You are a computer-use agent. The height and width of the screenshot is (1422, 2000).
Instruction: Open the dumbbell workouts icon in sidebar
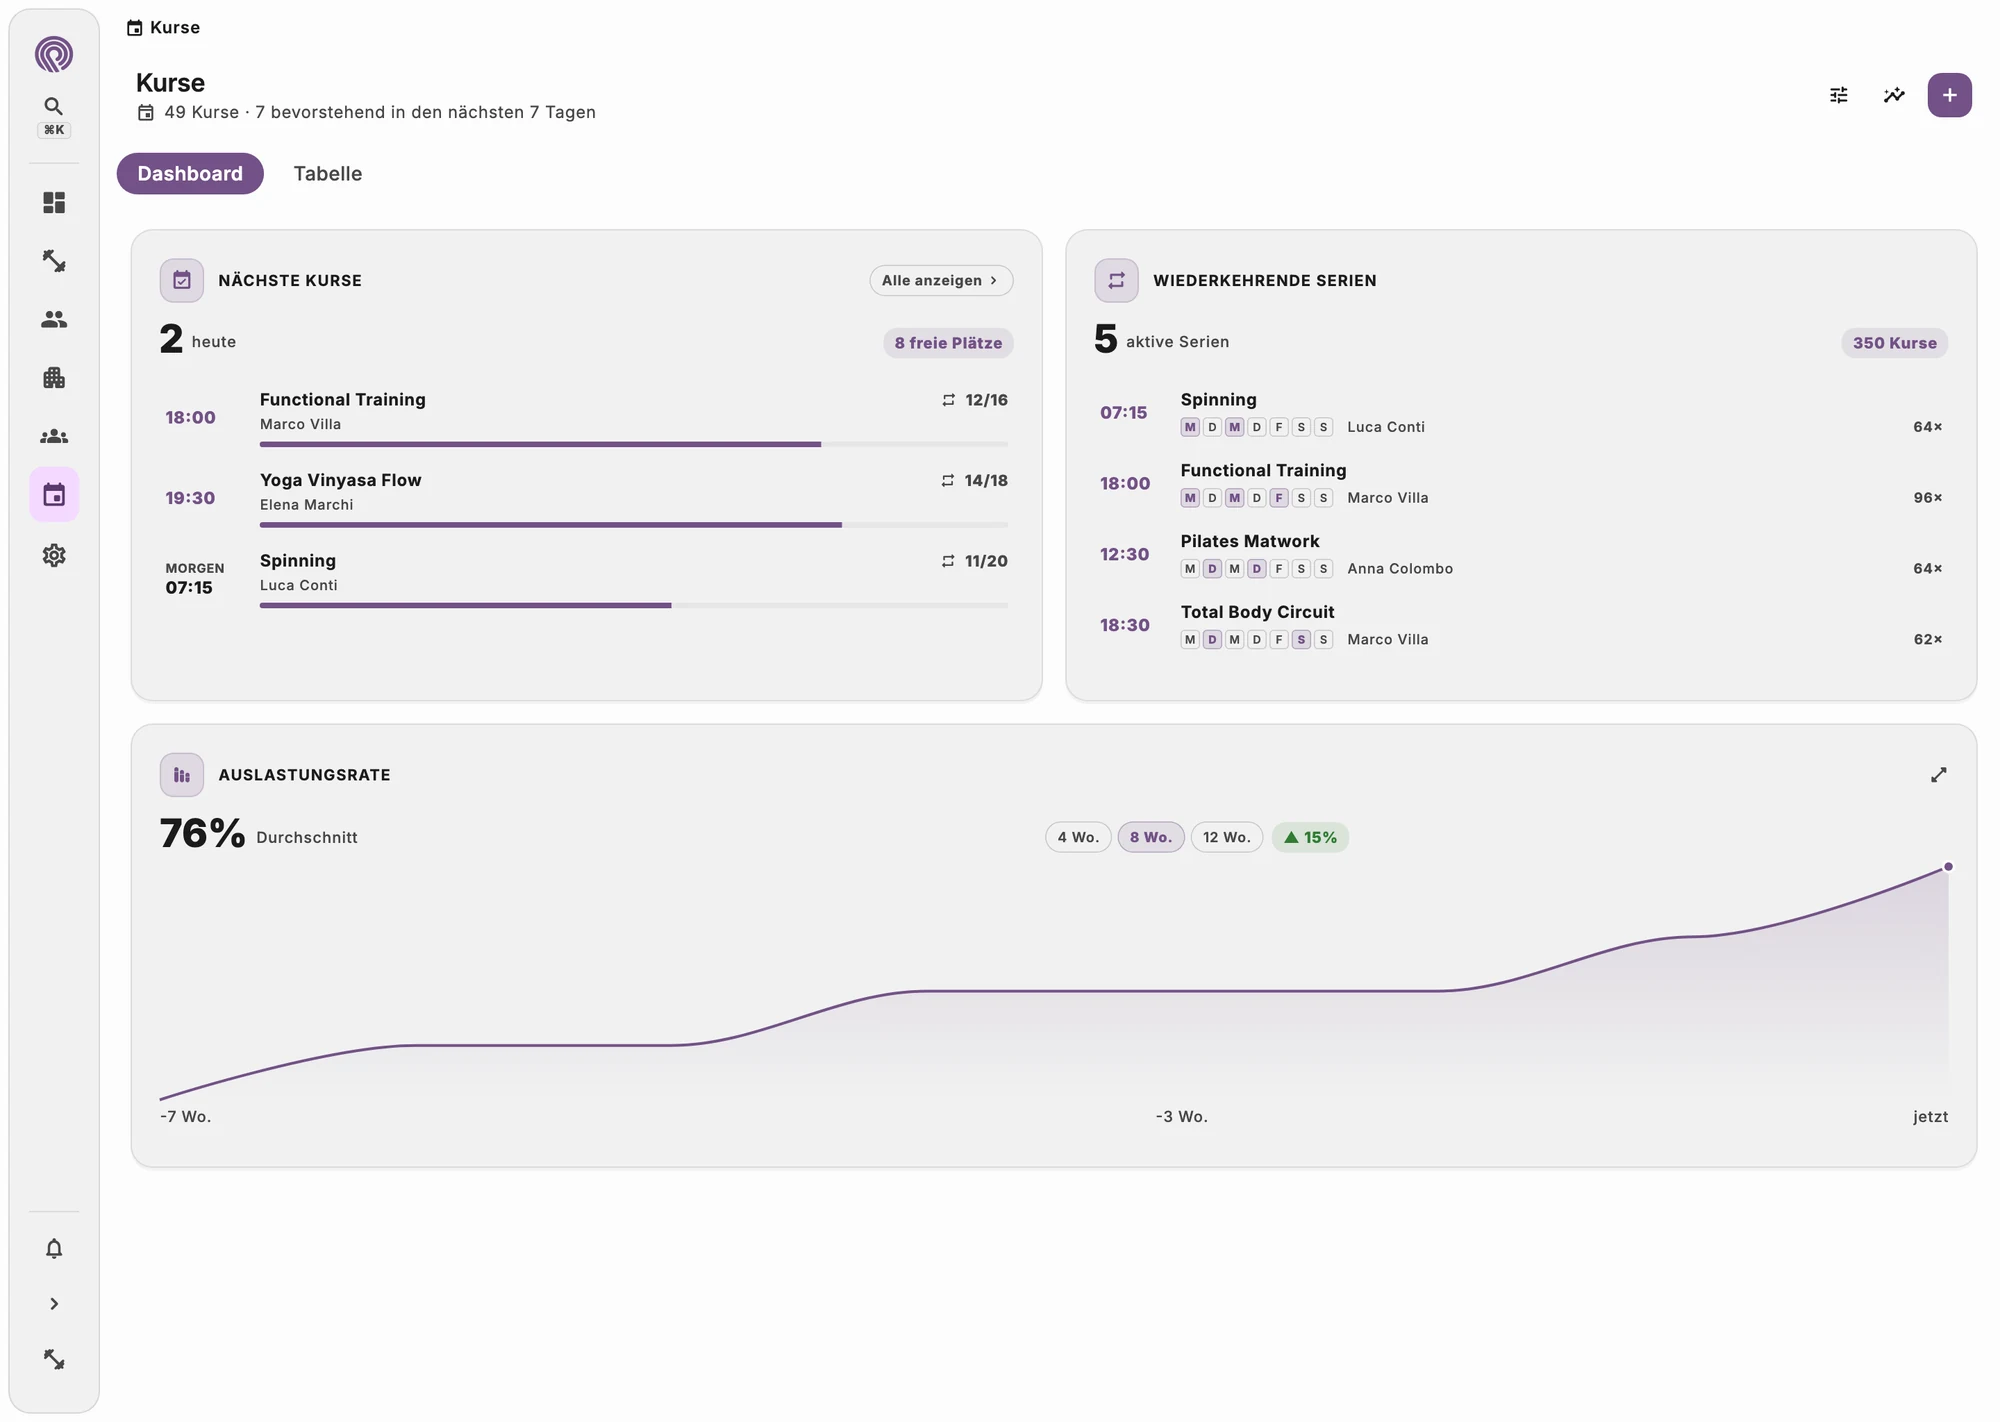pyautogui.click(x=54, y=261)
